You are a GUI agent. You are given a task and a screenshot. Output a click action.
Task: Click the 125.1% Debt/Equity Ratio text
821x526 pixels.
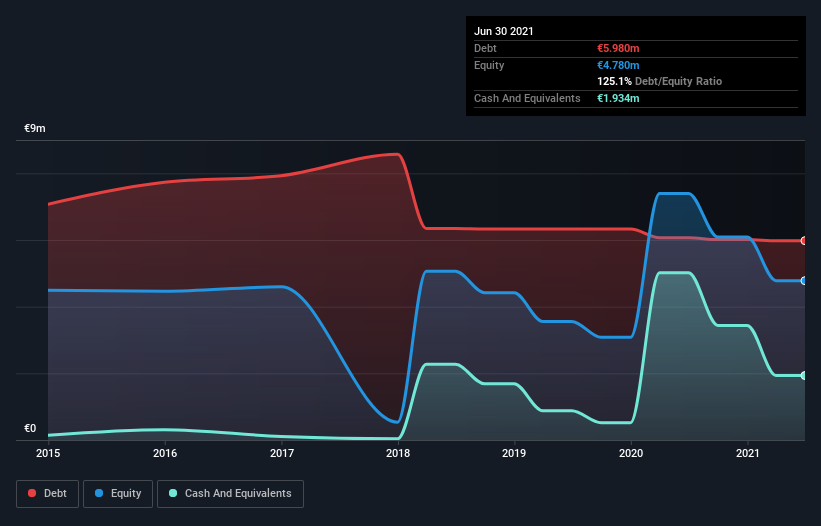[x=660, y=82]
